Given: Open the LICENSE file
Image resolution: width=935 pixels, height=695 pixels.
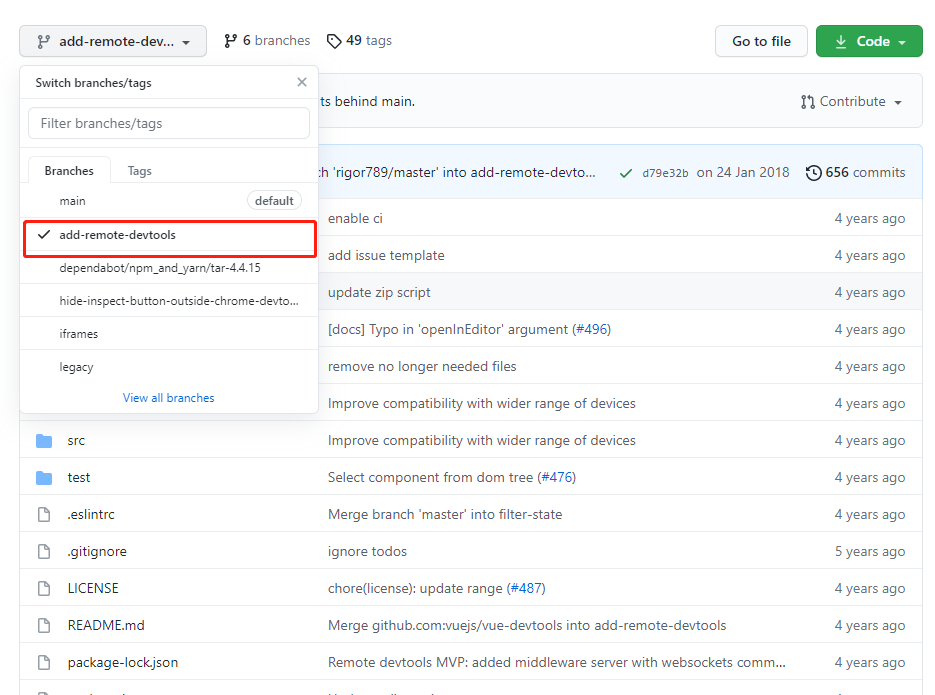Looking at the screenshot, I should (x=93, y=588).
